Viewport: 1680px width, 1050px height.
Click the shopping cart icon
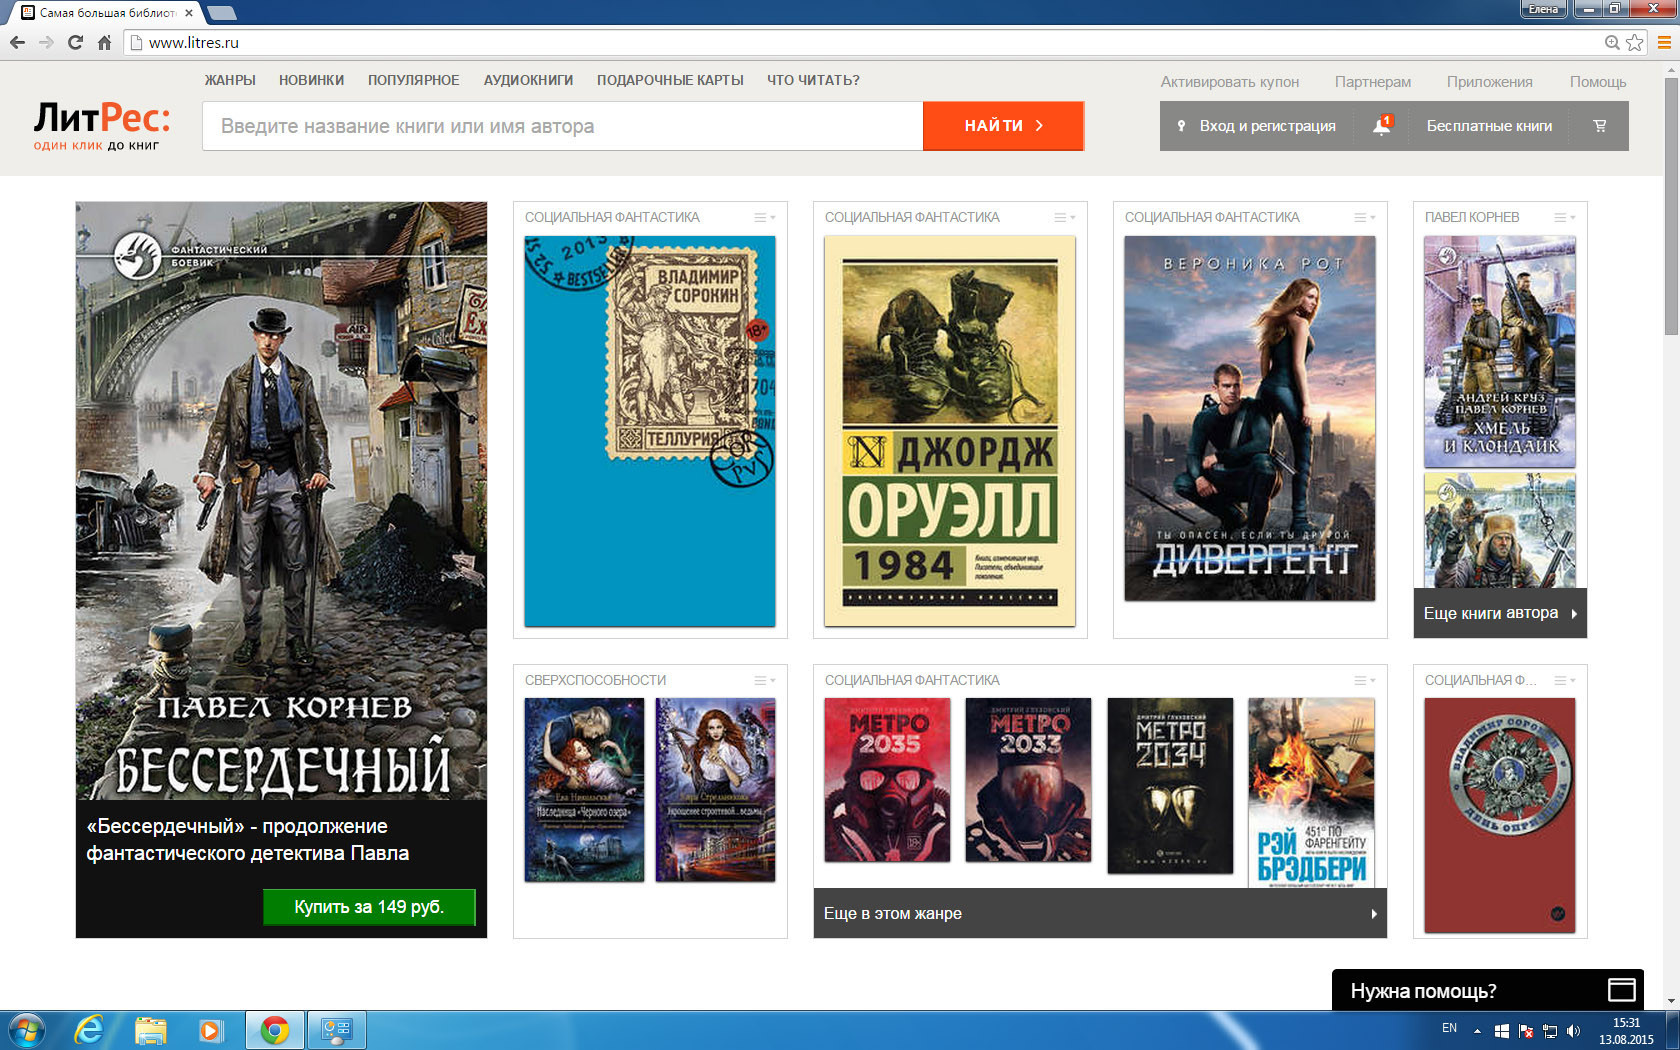point(1600,126)
